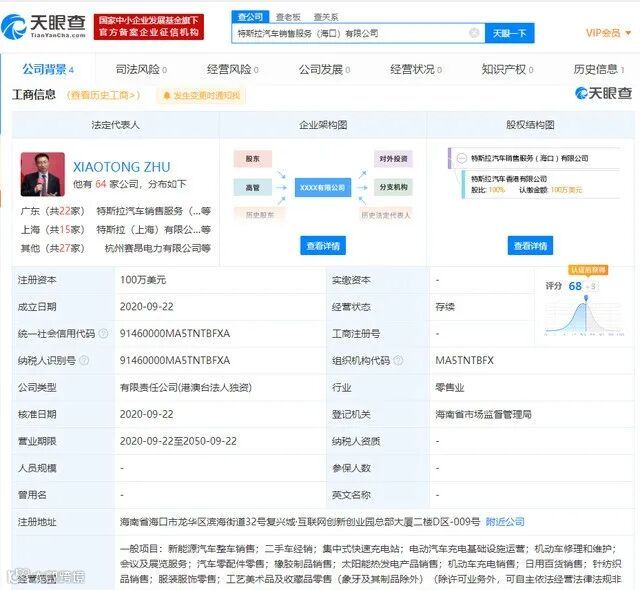Screen dimensions: 640x590
Task: Click the help icon beside 统一社会信用代码
Action: (103, 333)
